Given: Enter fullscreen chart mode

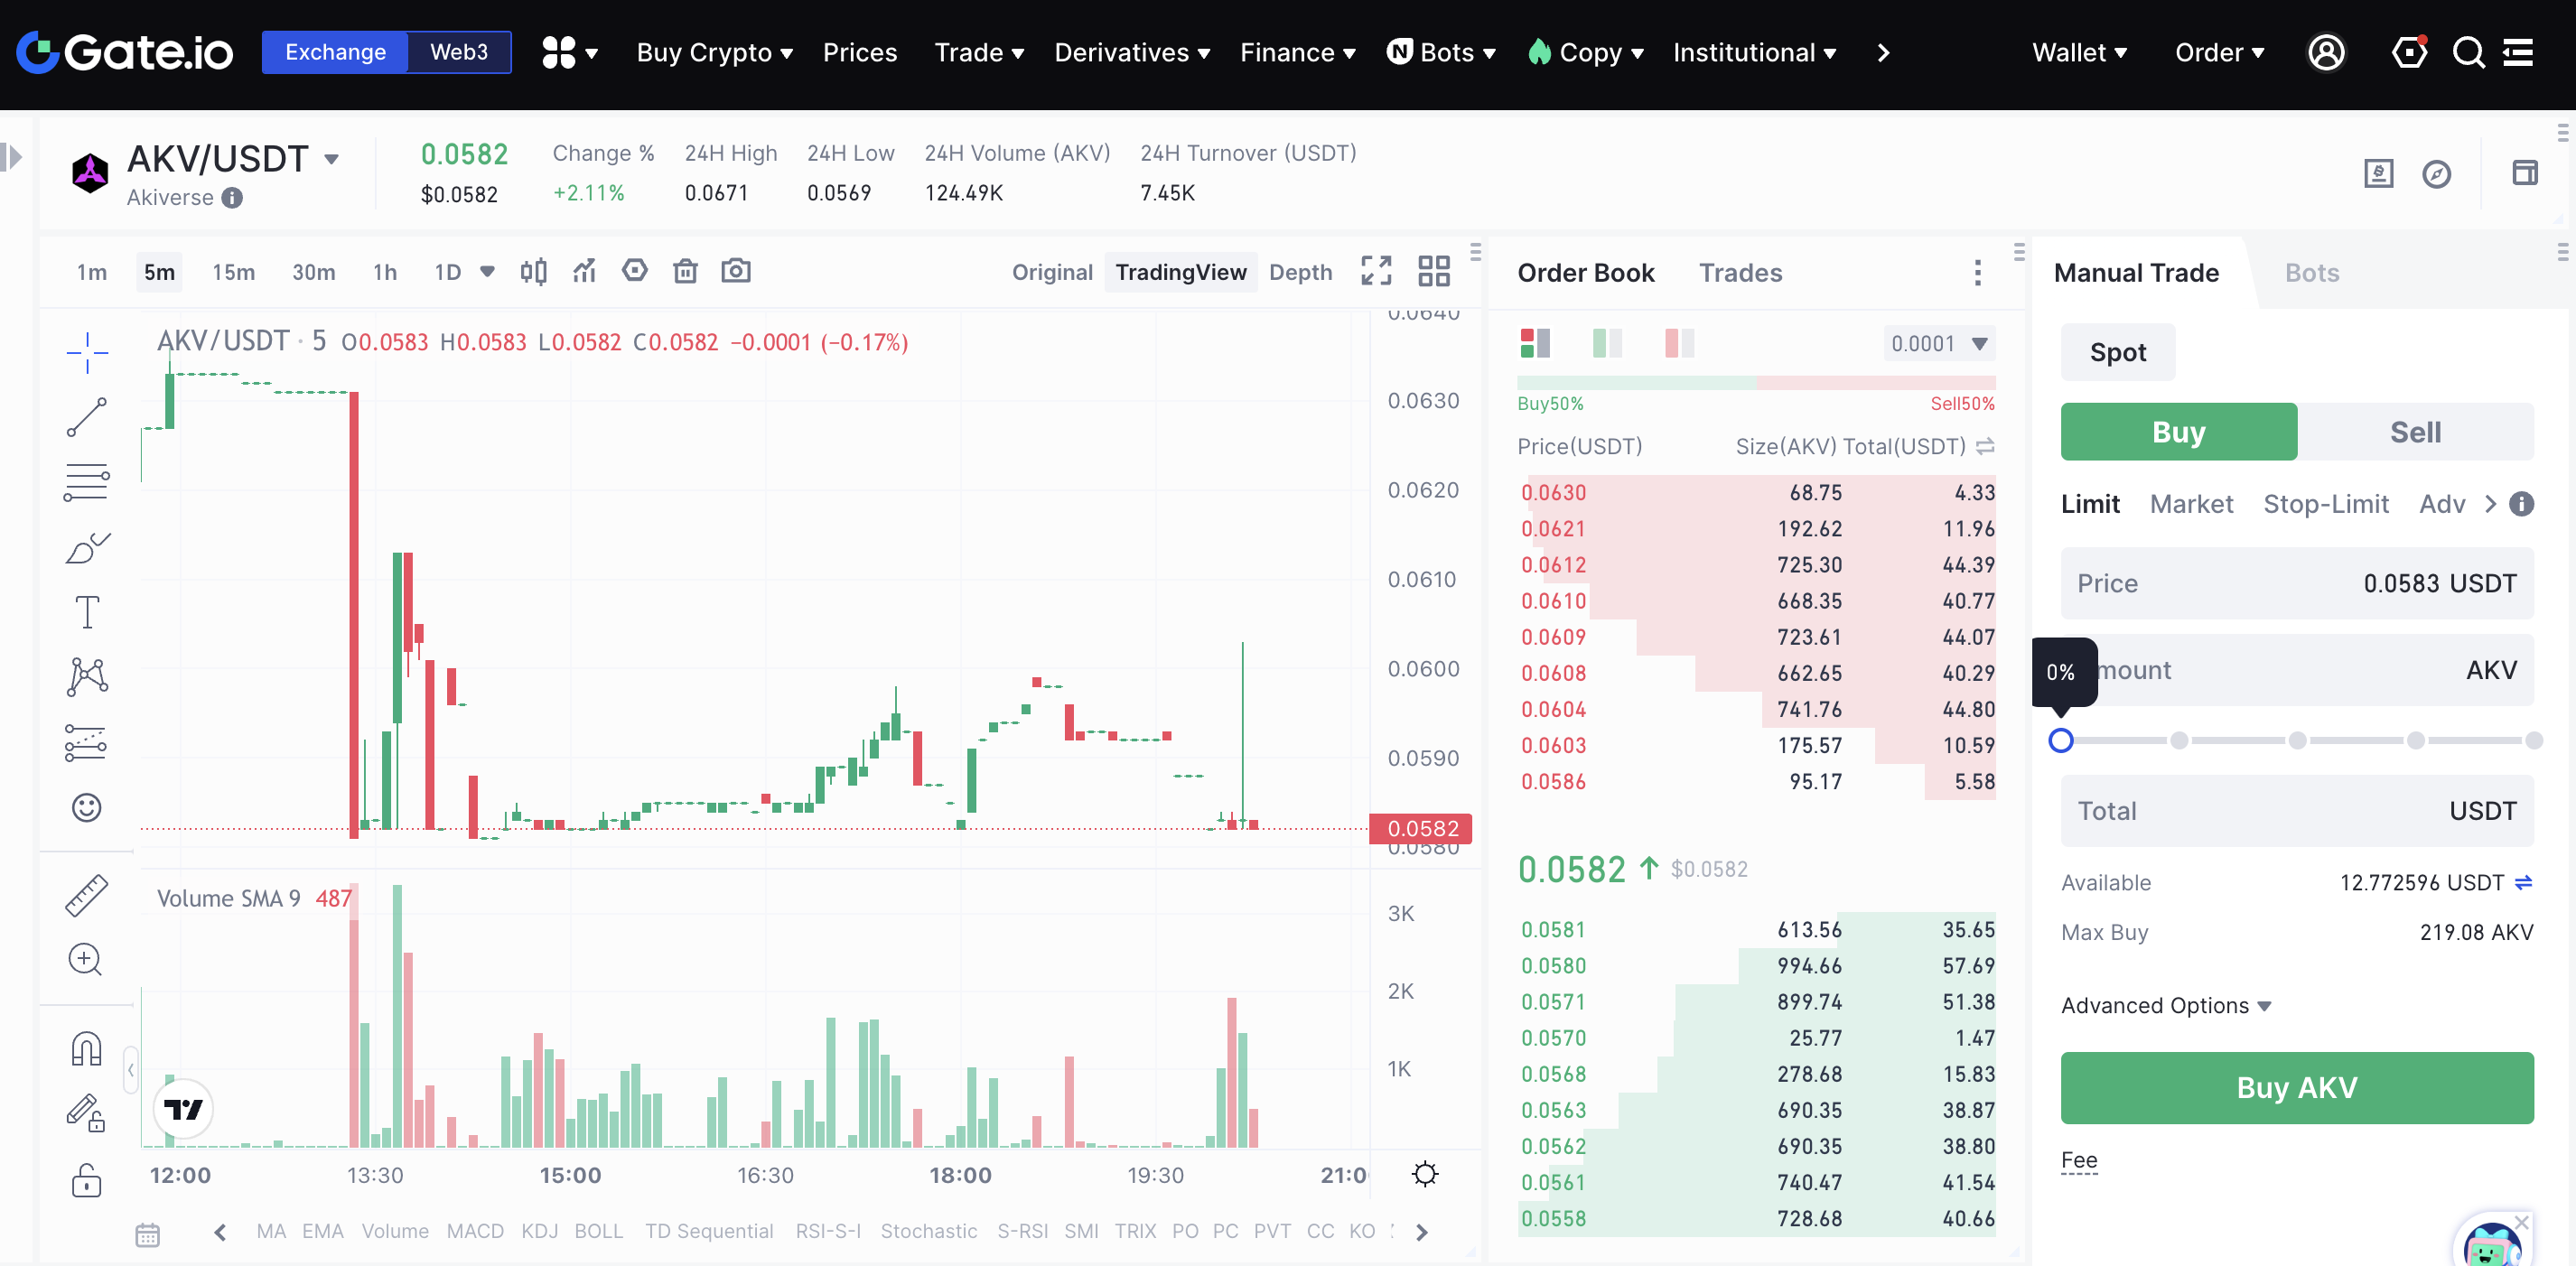Looking at the screenshot, I should (1376, 271).
